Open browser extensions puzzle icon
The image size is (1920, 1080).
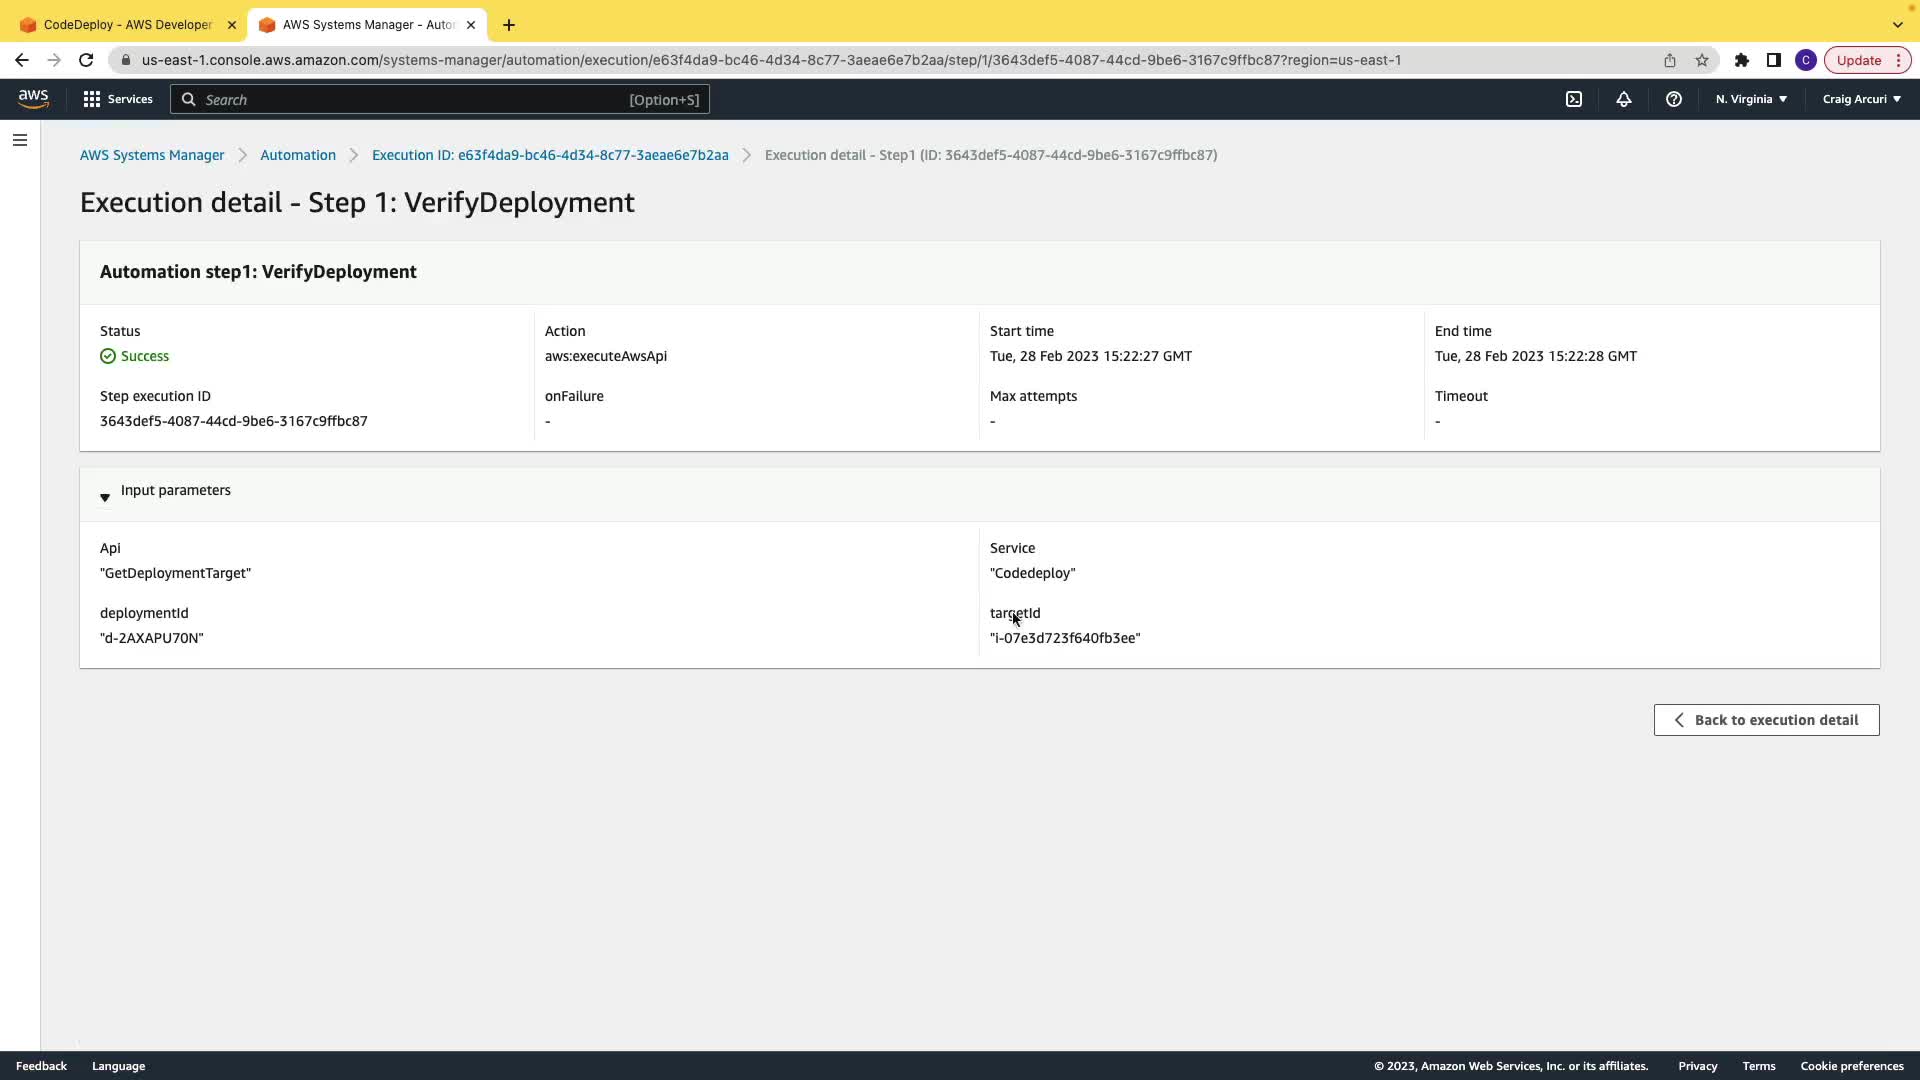point(1742,60)
